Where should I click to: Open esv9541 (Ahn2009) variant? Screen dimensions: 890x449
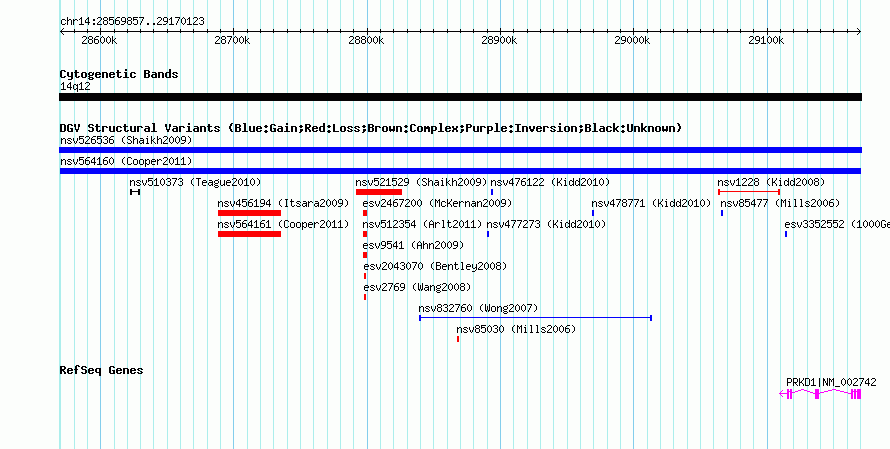tap(413, 245)
